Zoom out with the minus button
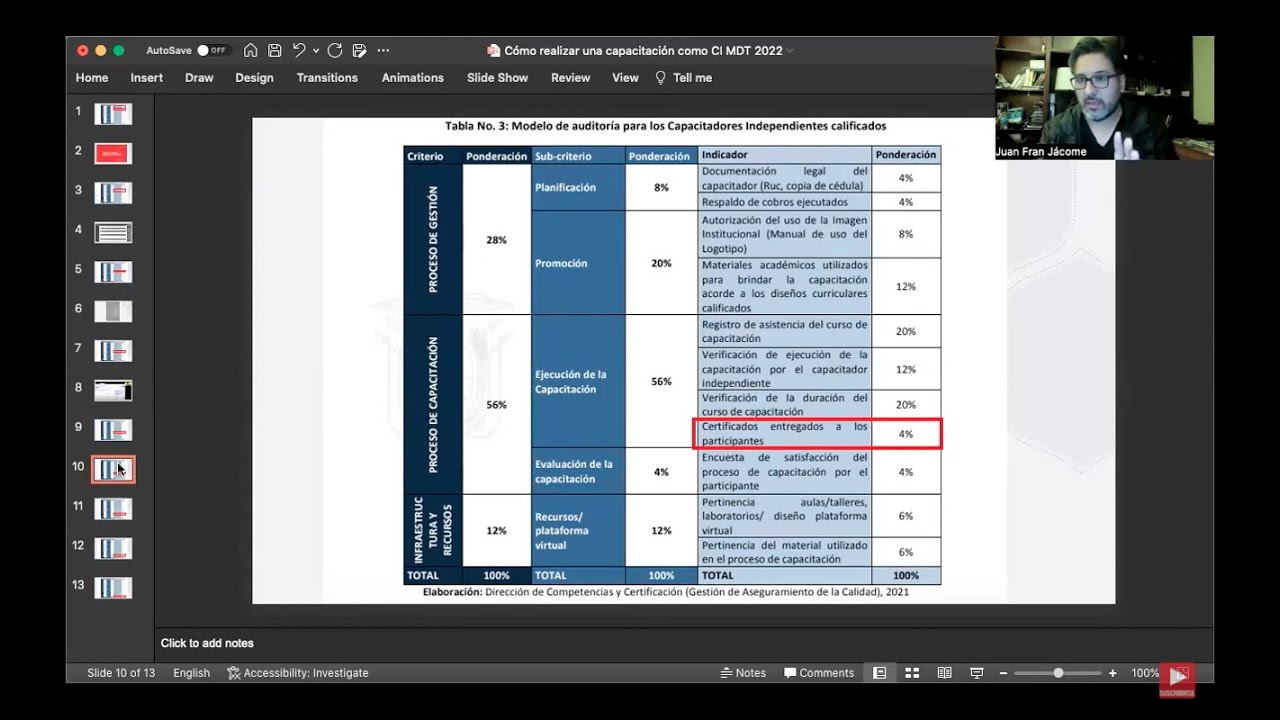Viewport: 1280px width, 720px height. [x=1005, y=673]
